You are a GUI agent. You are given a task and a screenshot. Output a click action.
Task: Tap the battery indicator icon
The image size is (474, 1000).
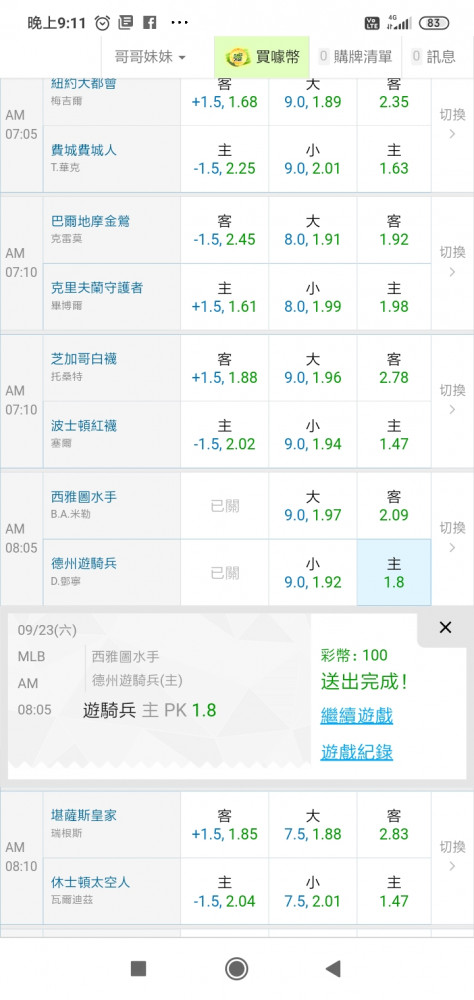pyautogui.click(x=434, y=23)
